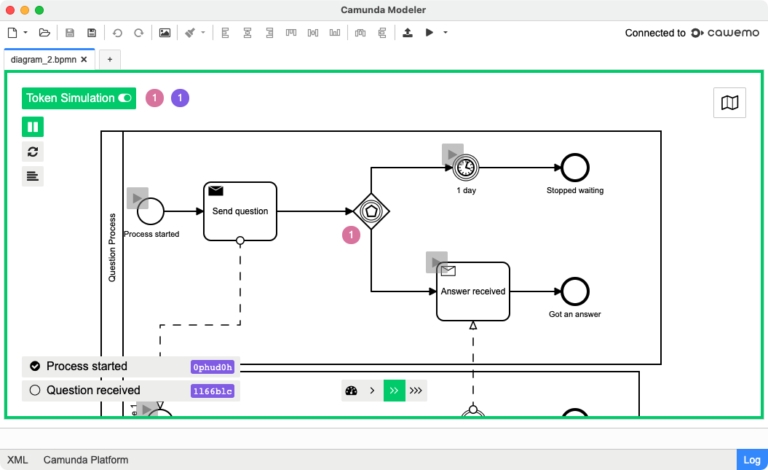Align selected elements to the left
The height and width of the screenshot is (470, 768).
pos(225,33)
